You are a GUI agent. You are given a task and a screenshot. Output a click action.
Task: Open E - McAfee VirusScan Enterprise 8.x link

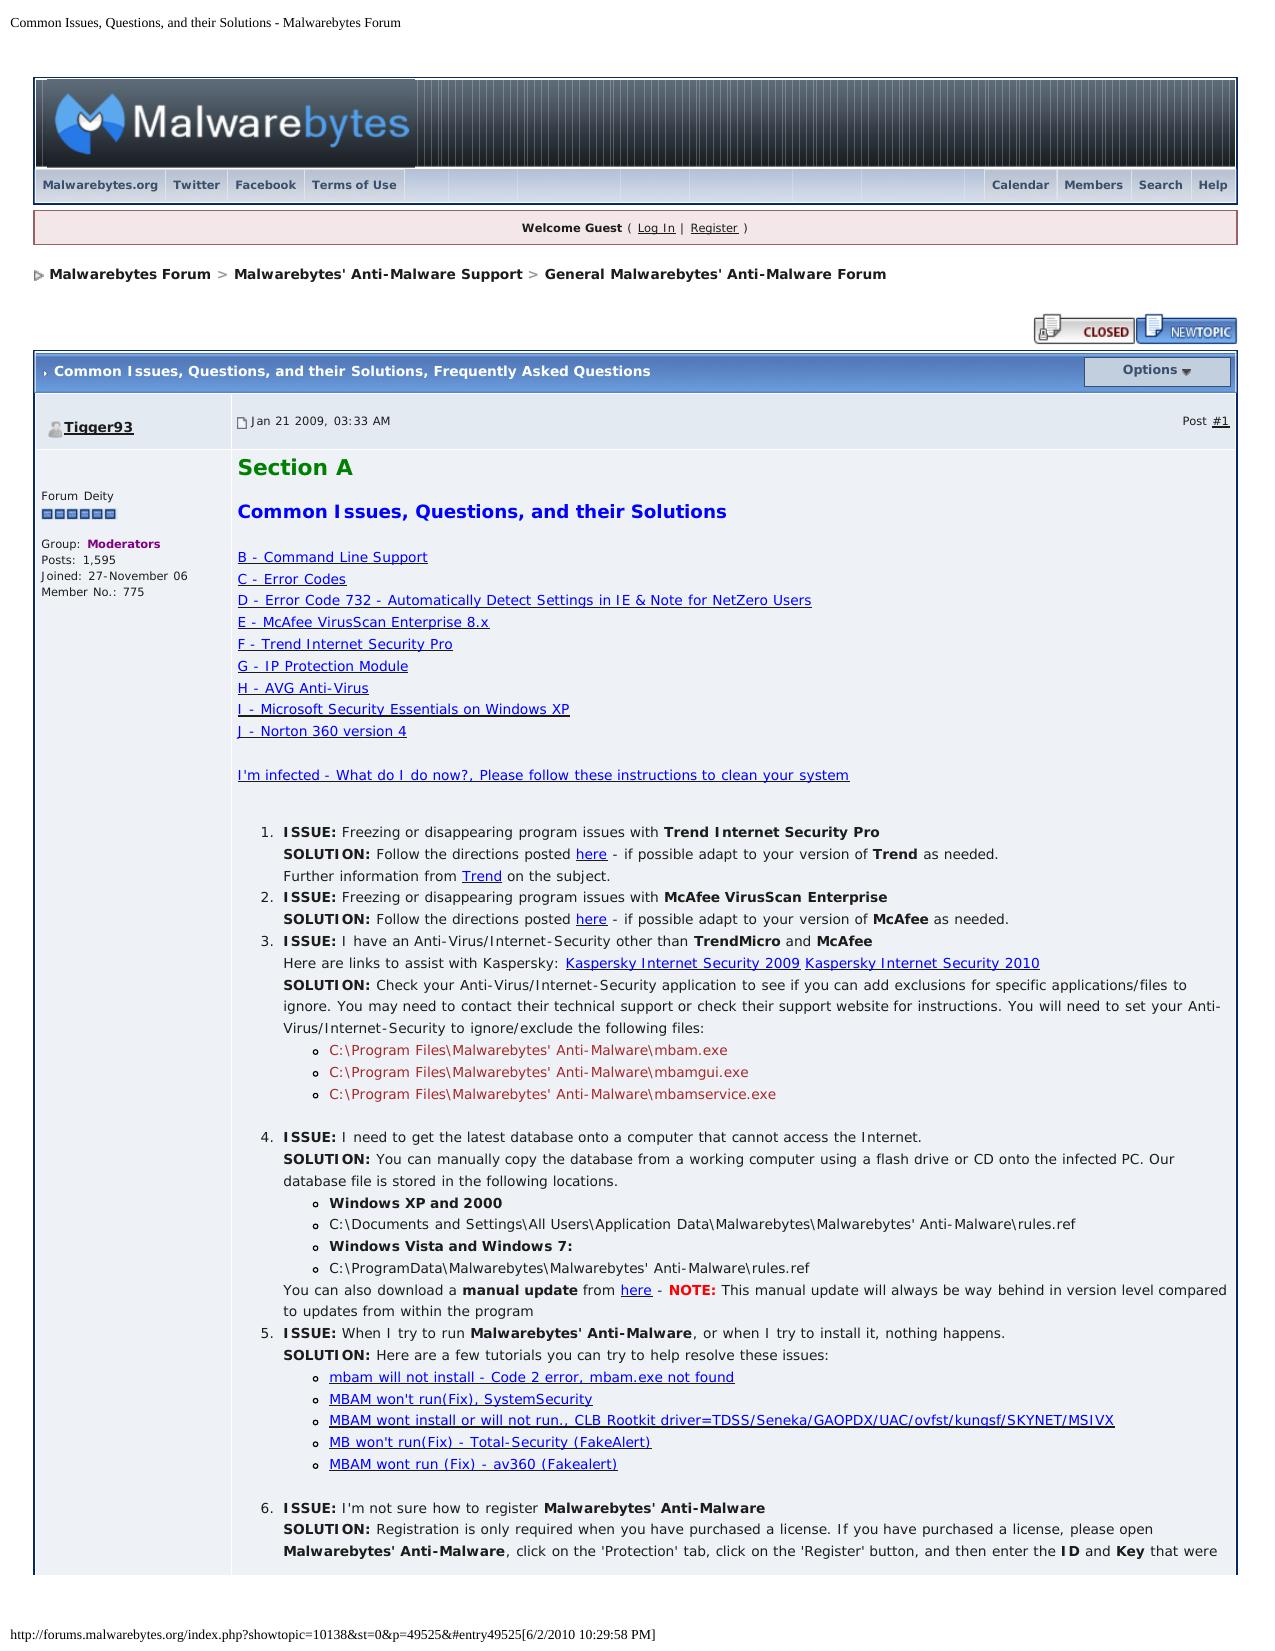(x=363, y=622)
